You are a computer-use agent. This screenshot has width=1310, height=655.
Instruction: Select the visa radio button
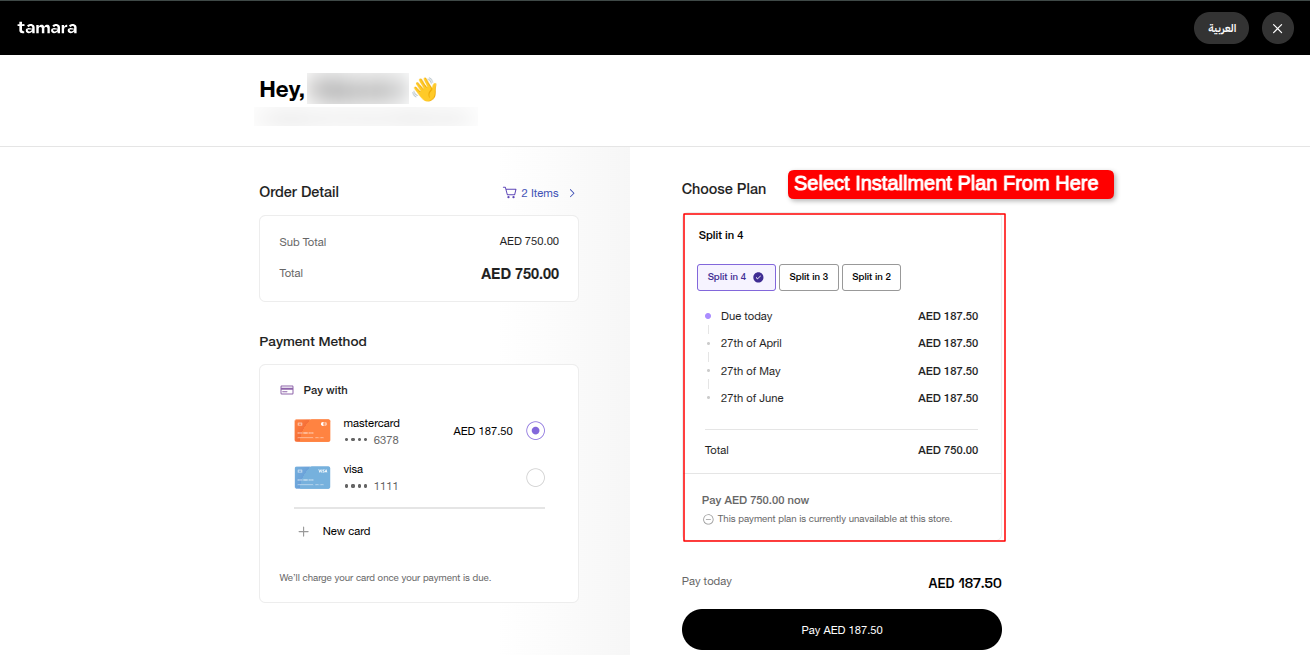click(535, 478)
